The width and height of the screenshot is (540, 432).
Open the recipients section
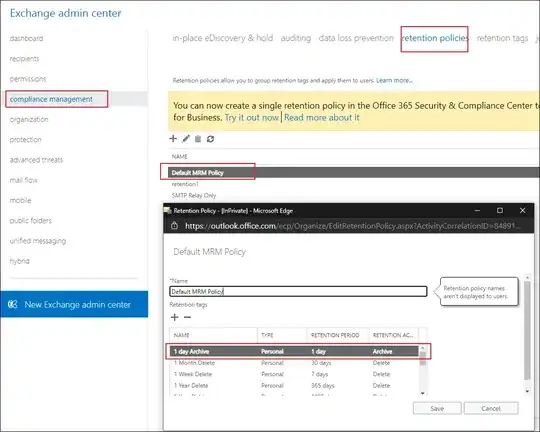tap(24, 59)
